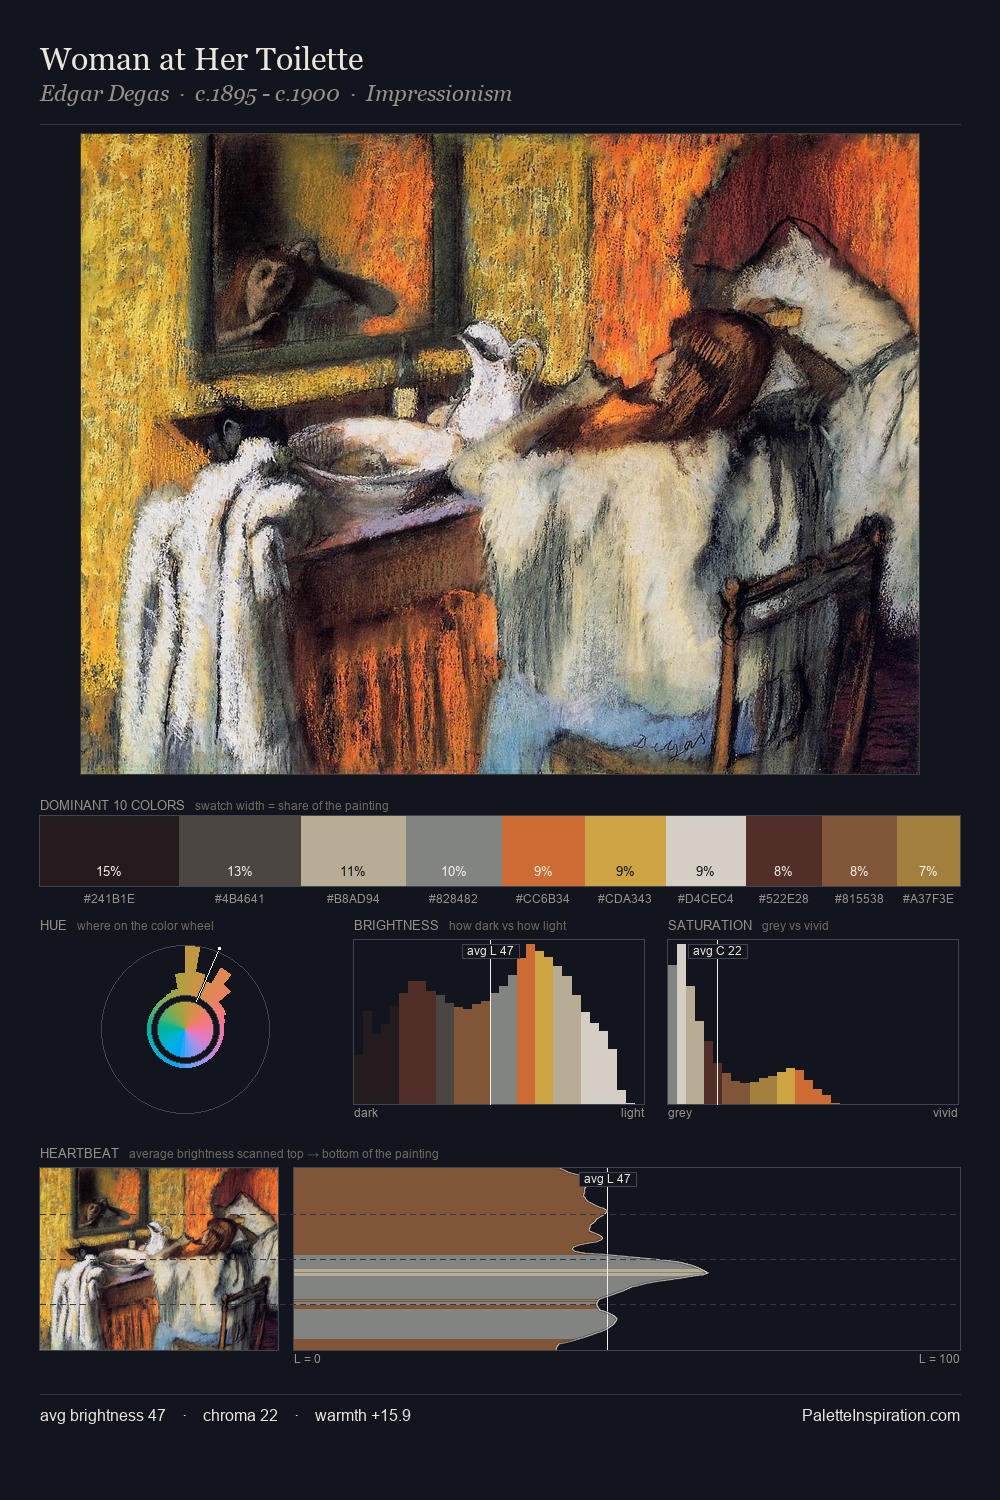Click the 'warmth +15.9' footer stat
Image resolution: width=1000 pixels, height=1500 pixels.
[363, 1415]
